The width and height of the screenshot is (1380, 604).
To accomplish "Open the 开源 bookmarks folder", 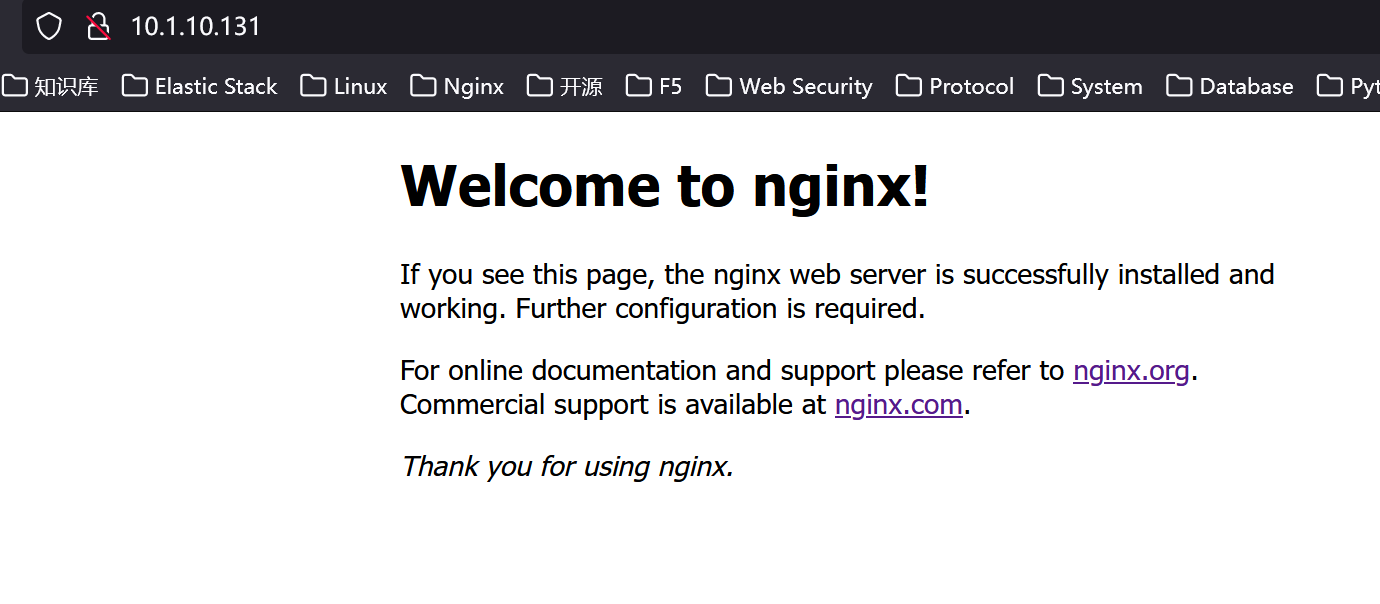I will (x=565, y=86).
